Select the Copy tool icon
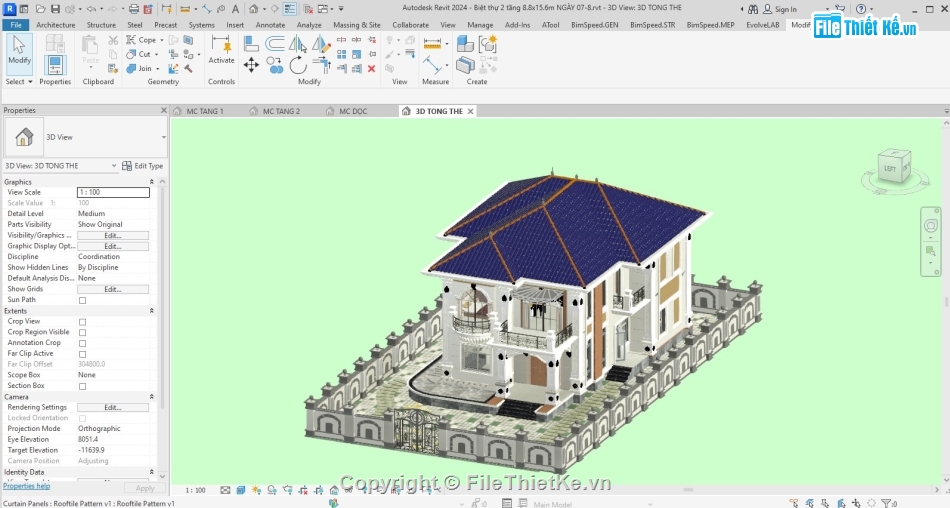Screen dimensions: 950x508 point(275,65)
